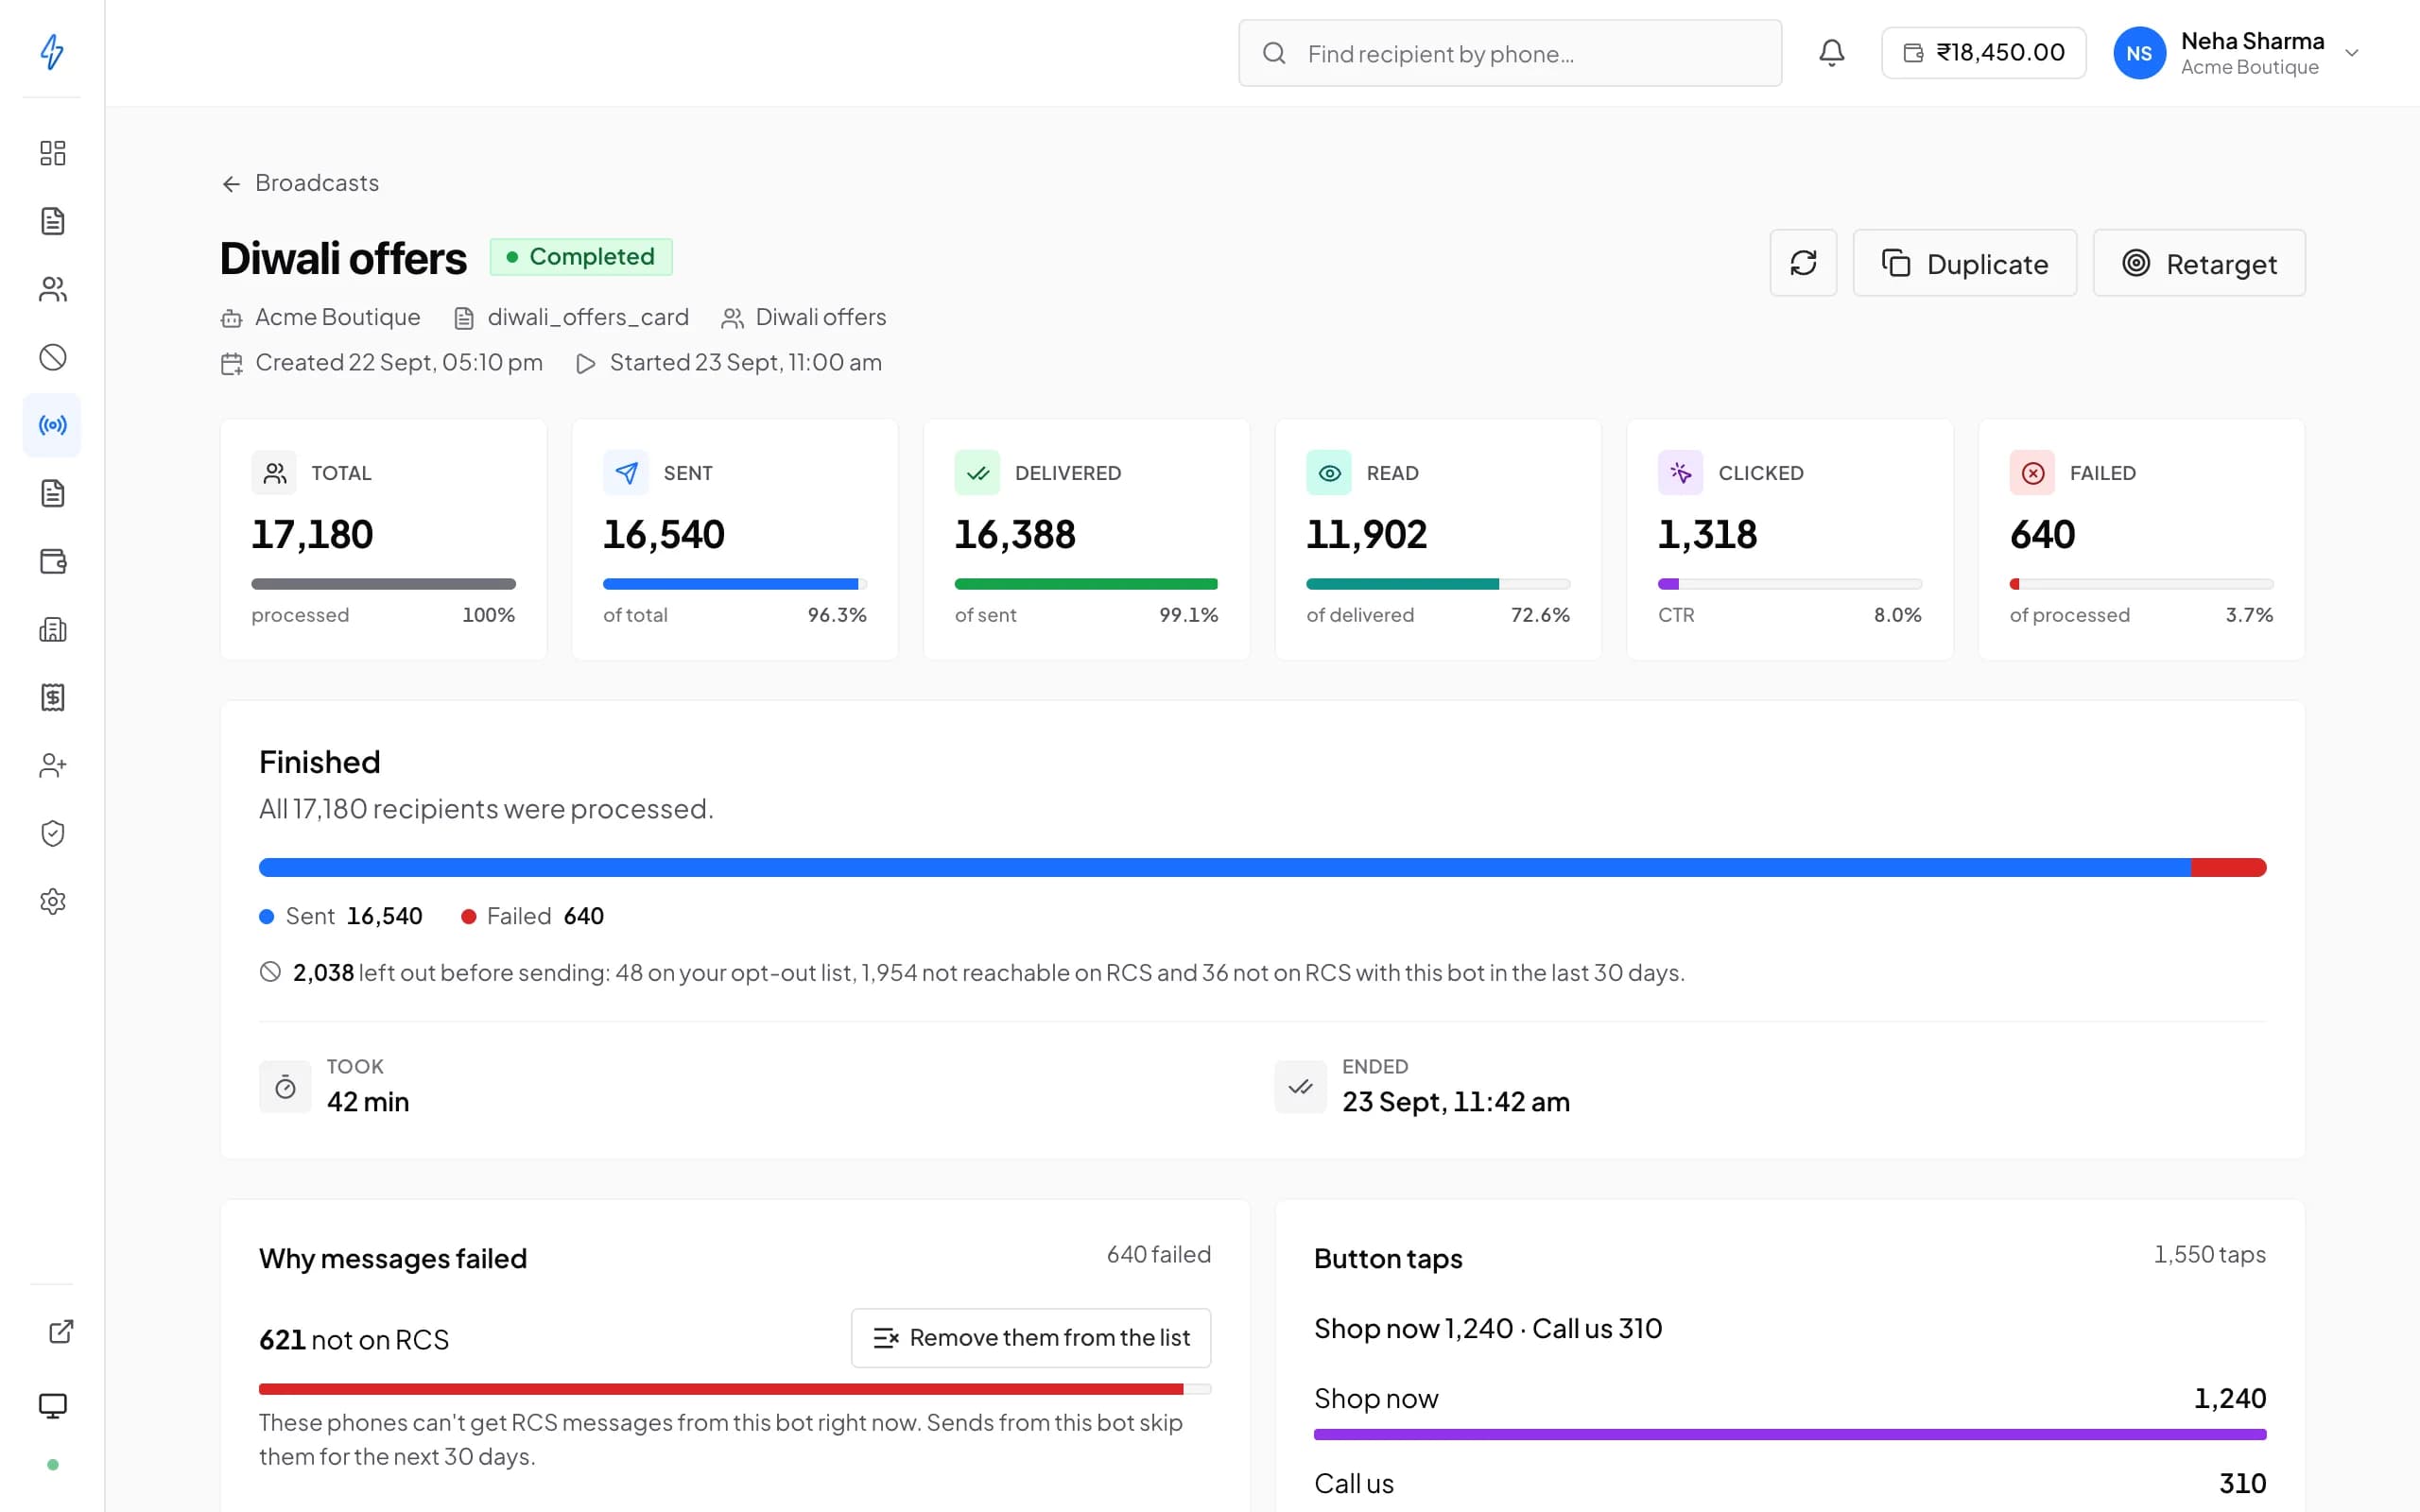Click Remove them from the list
The image size is (2420, 1512).
coord(1031,1338)
